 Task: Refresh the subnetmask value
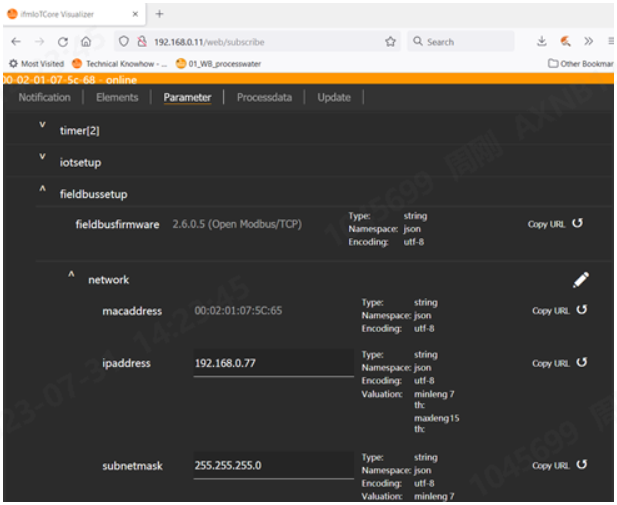pos(582,464)
